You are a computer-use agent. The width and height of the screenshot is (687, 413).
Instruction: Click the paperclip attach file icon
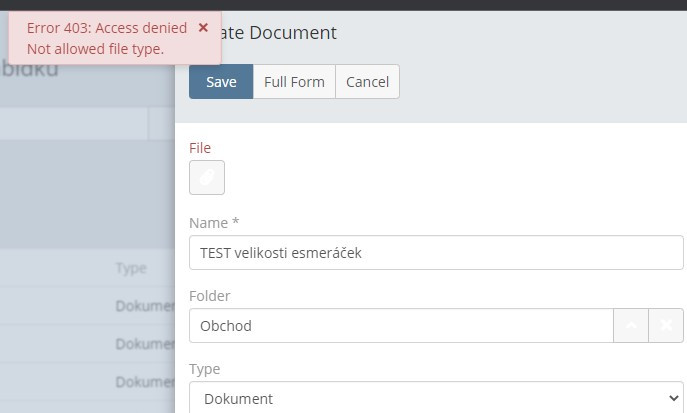coord(207,177)
